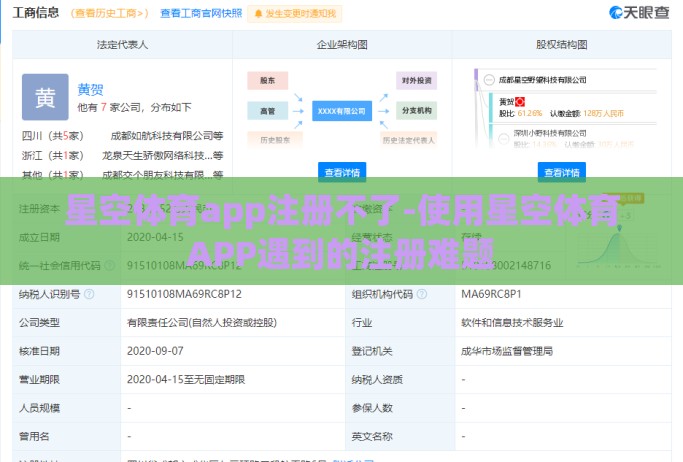Click the red 7 company count
The image size is (683, 462).
[104, 107]
